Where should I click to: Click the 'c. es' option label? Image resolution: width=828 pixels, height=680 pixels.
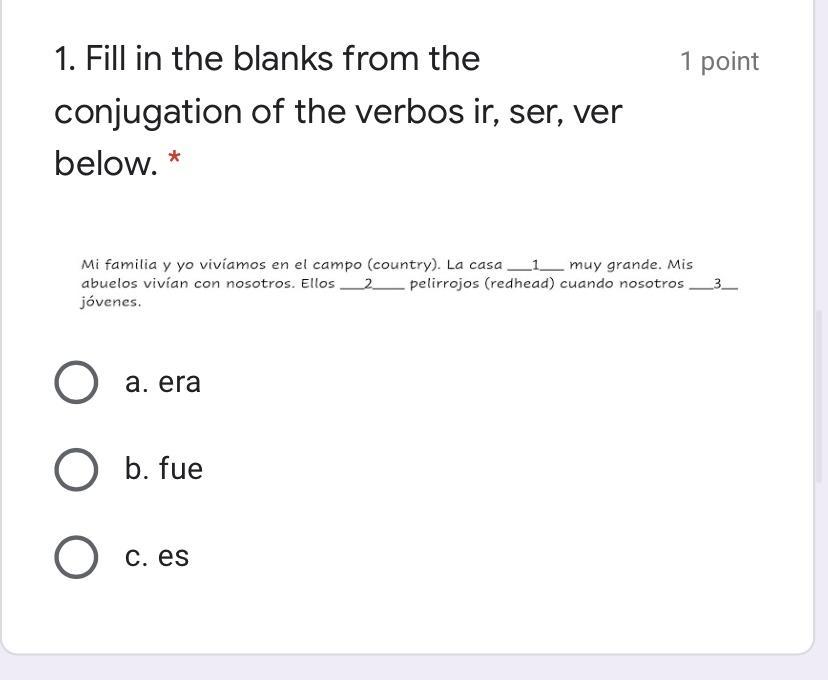pos(157,556)
